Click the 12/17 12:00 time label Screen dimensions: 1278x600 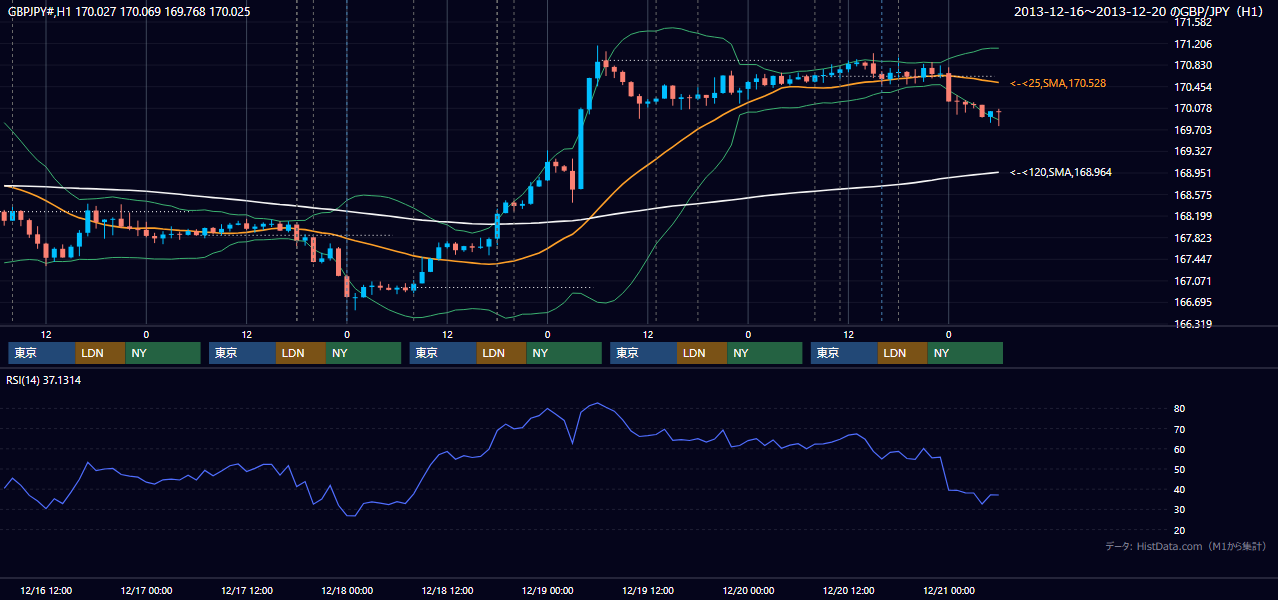point(246,590)
